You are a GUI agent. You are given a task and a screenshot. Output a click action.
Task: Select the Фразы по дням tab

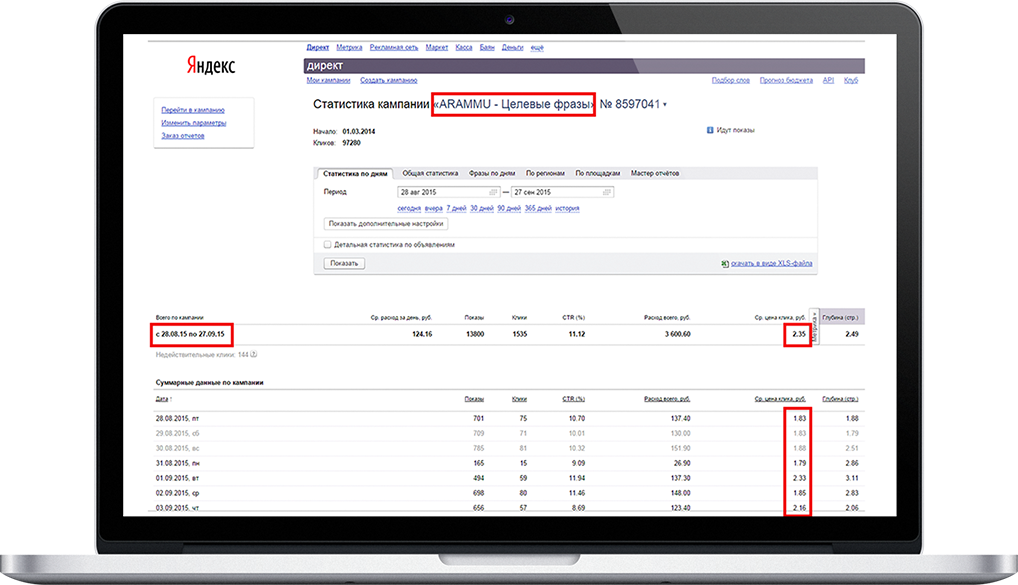(x=492, y=173)
